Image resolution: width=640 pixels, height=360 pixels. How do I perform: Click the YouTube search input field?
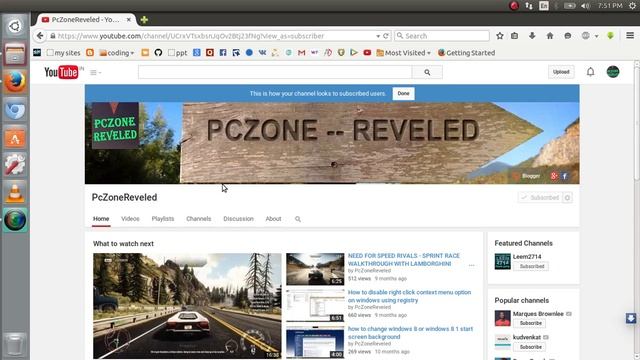point(275,72)
